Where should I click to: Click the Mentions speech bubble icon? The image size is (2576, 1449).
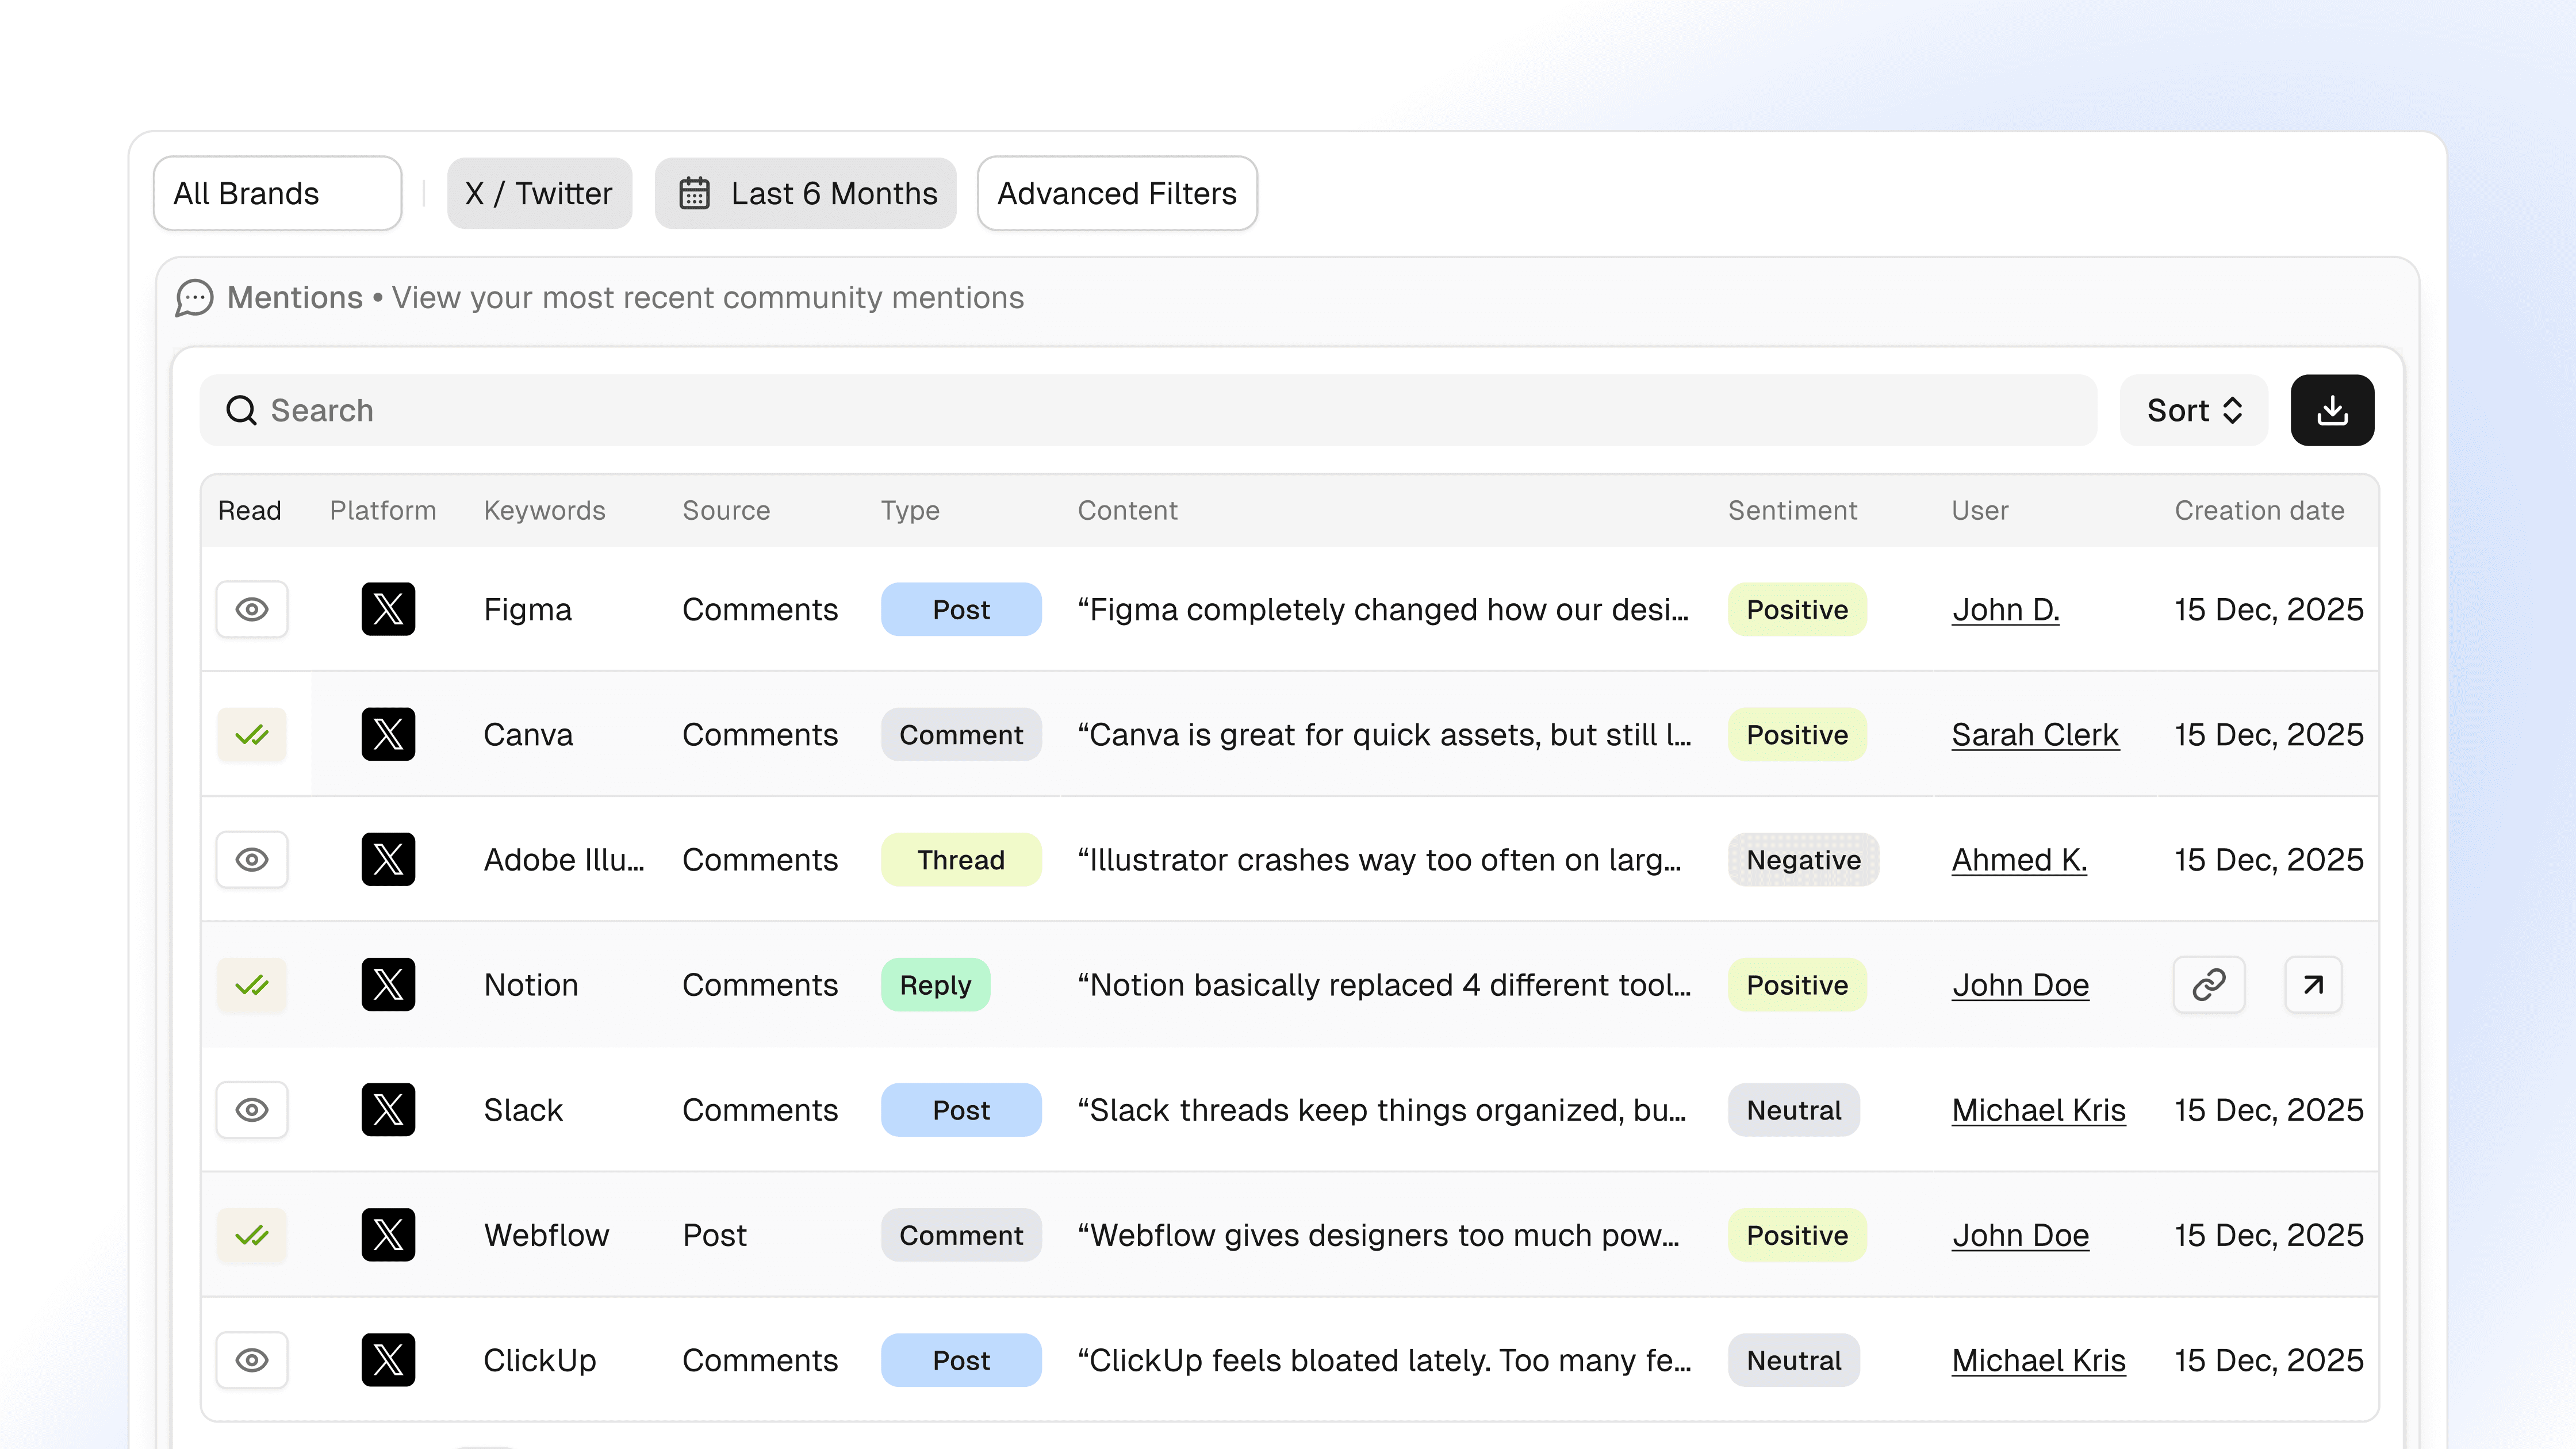pos(194,298)
